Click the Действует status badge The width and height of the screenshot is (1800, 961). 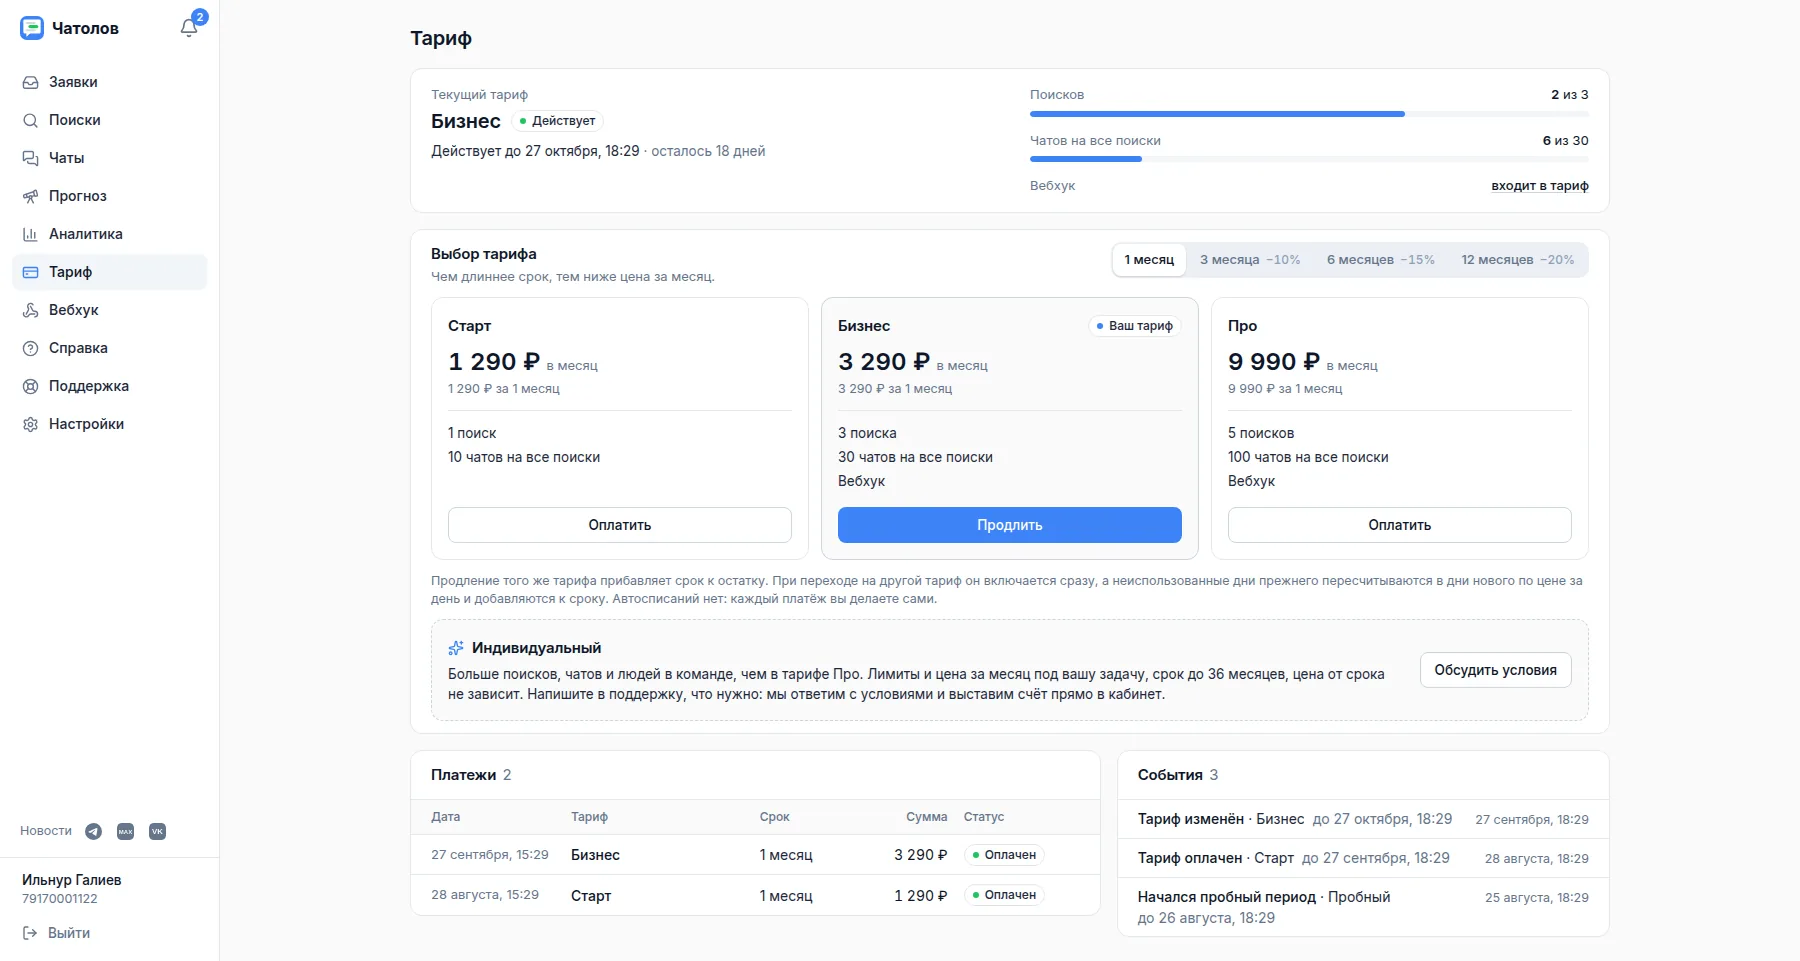(557, 121)
